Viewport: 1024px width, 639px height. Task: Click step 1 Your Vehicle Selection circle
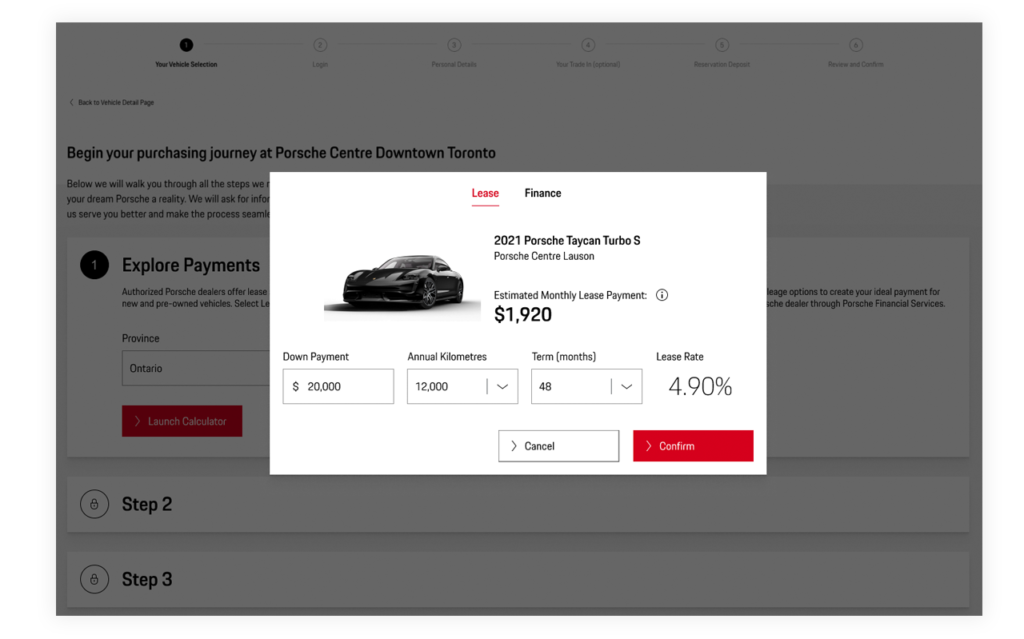pyautogui.click(x=186, y=45)
